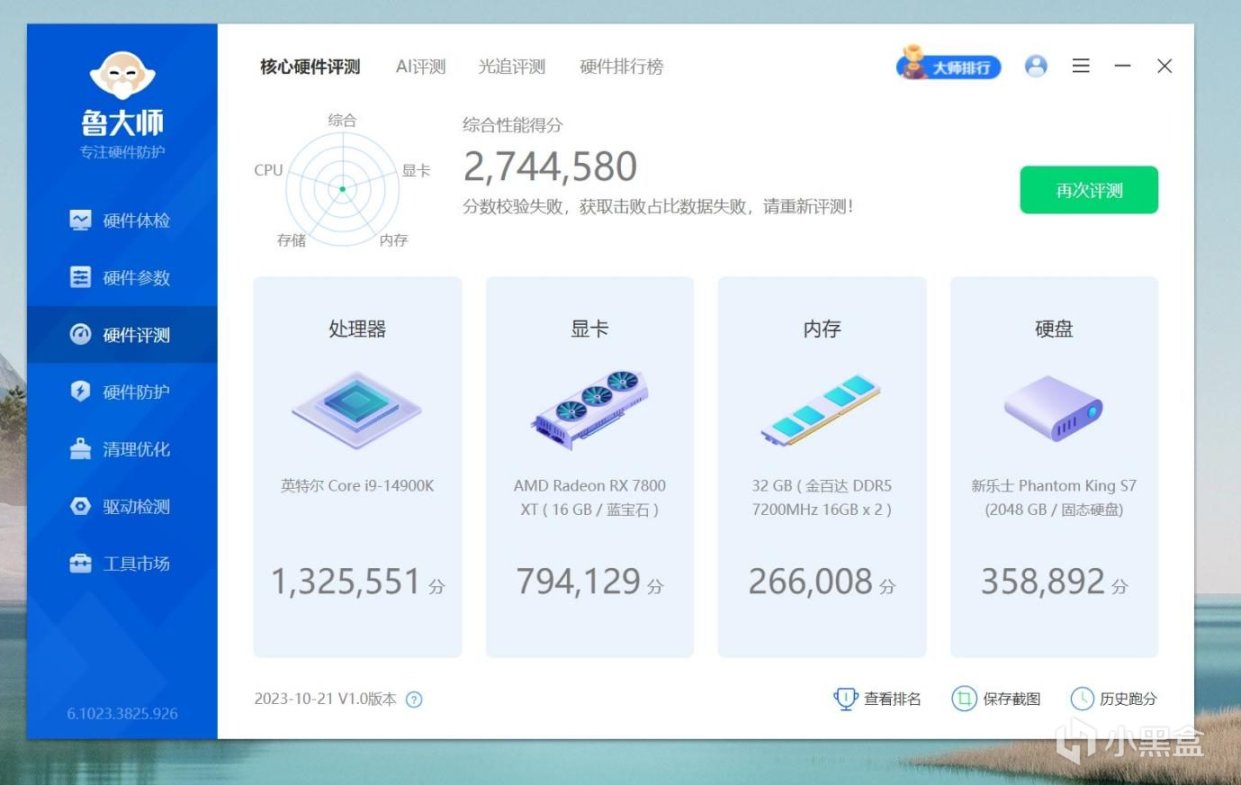Click graphics score 794,129
Image resolution: width=1241 pixels, height=785 pixels.
(578, 581)
